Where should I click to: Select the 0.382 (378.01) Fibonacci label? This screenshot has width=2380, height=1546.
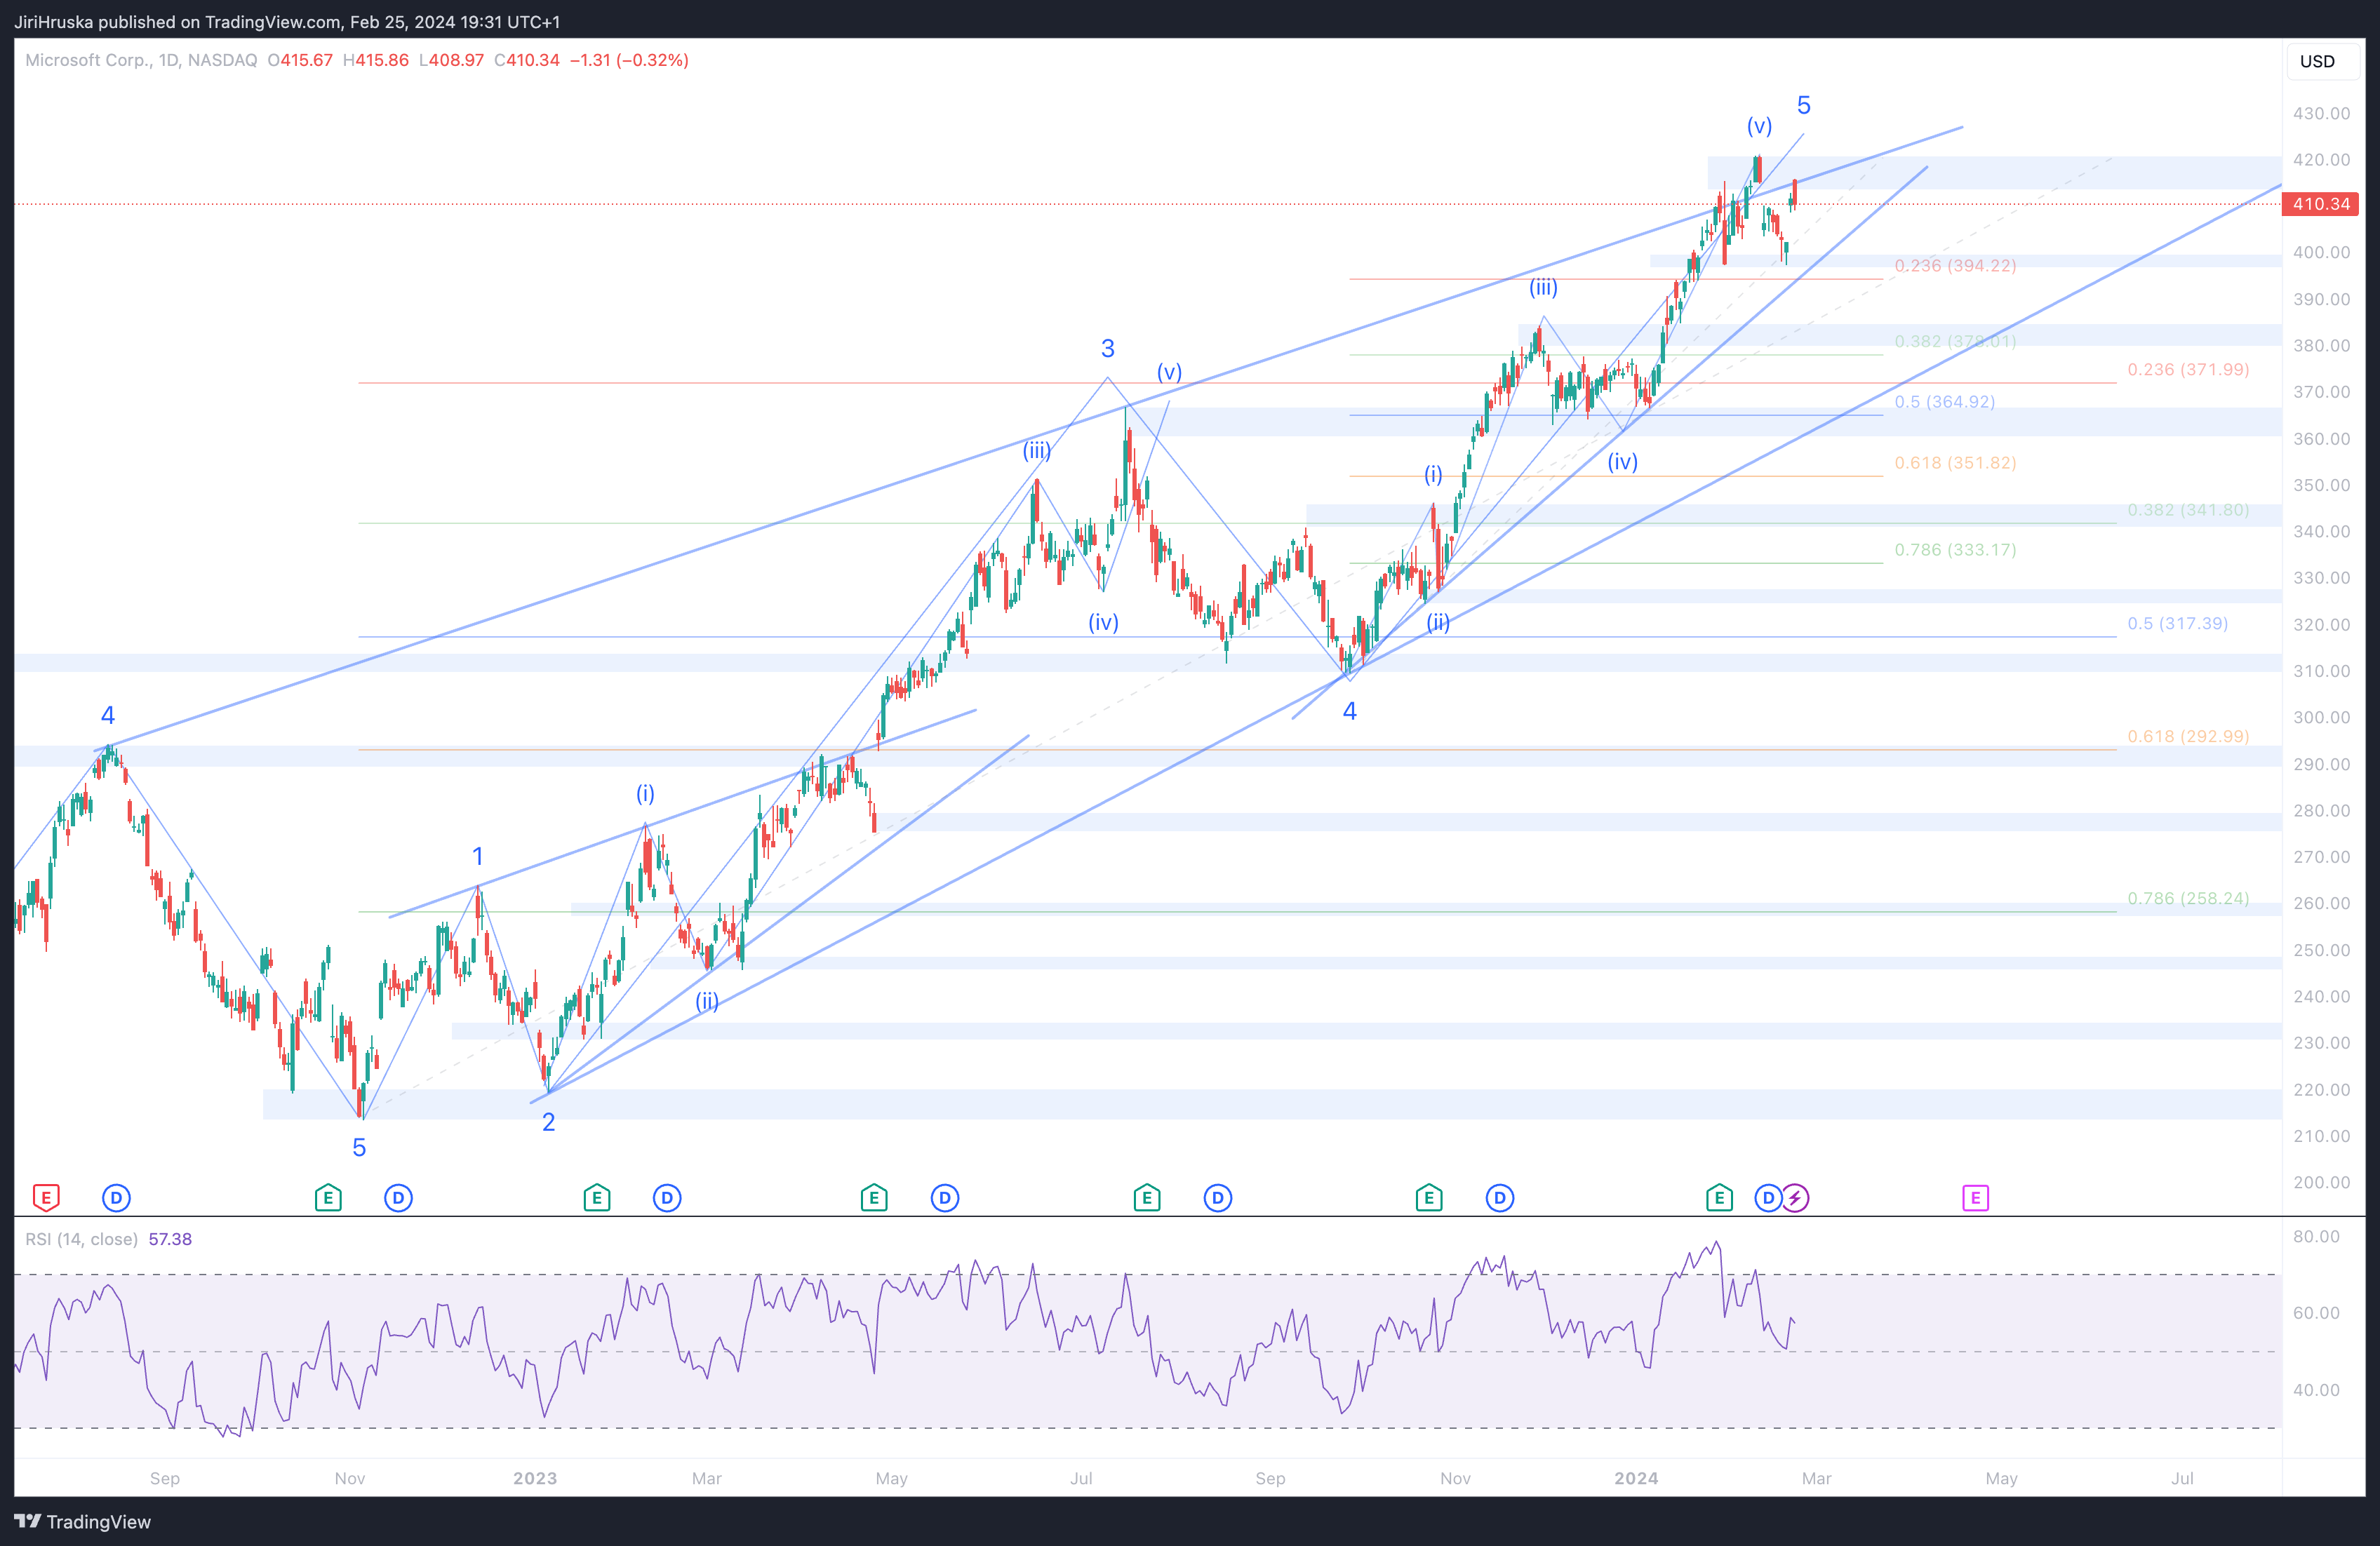pos(1955,341)
